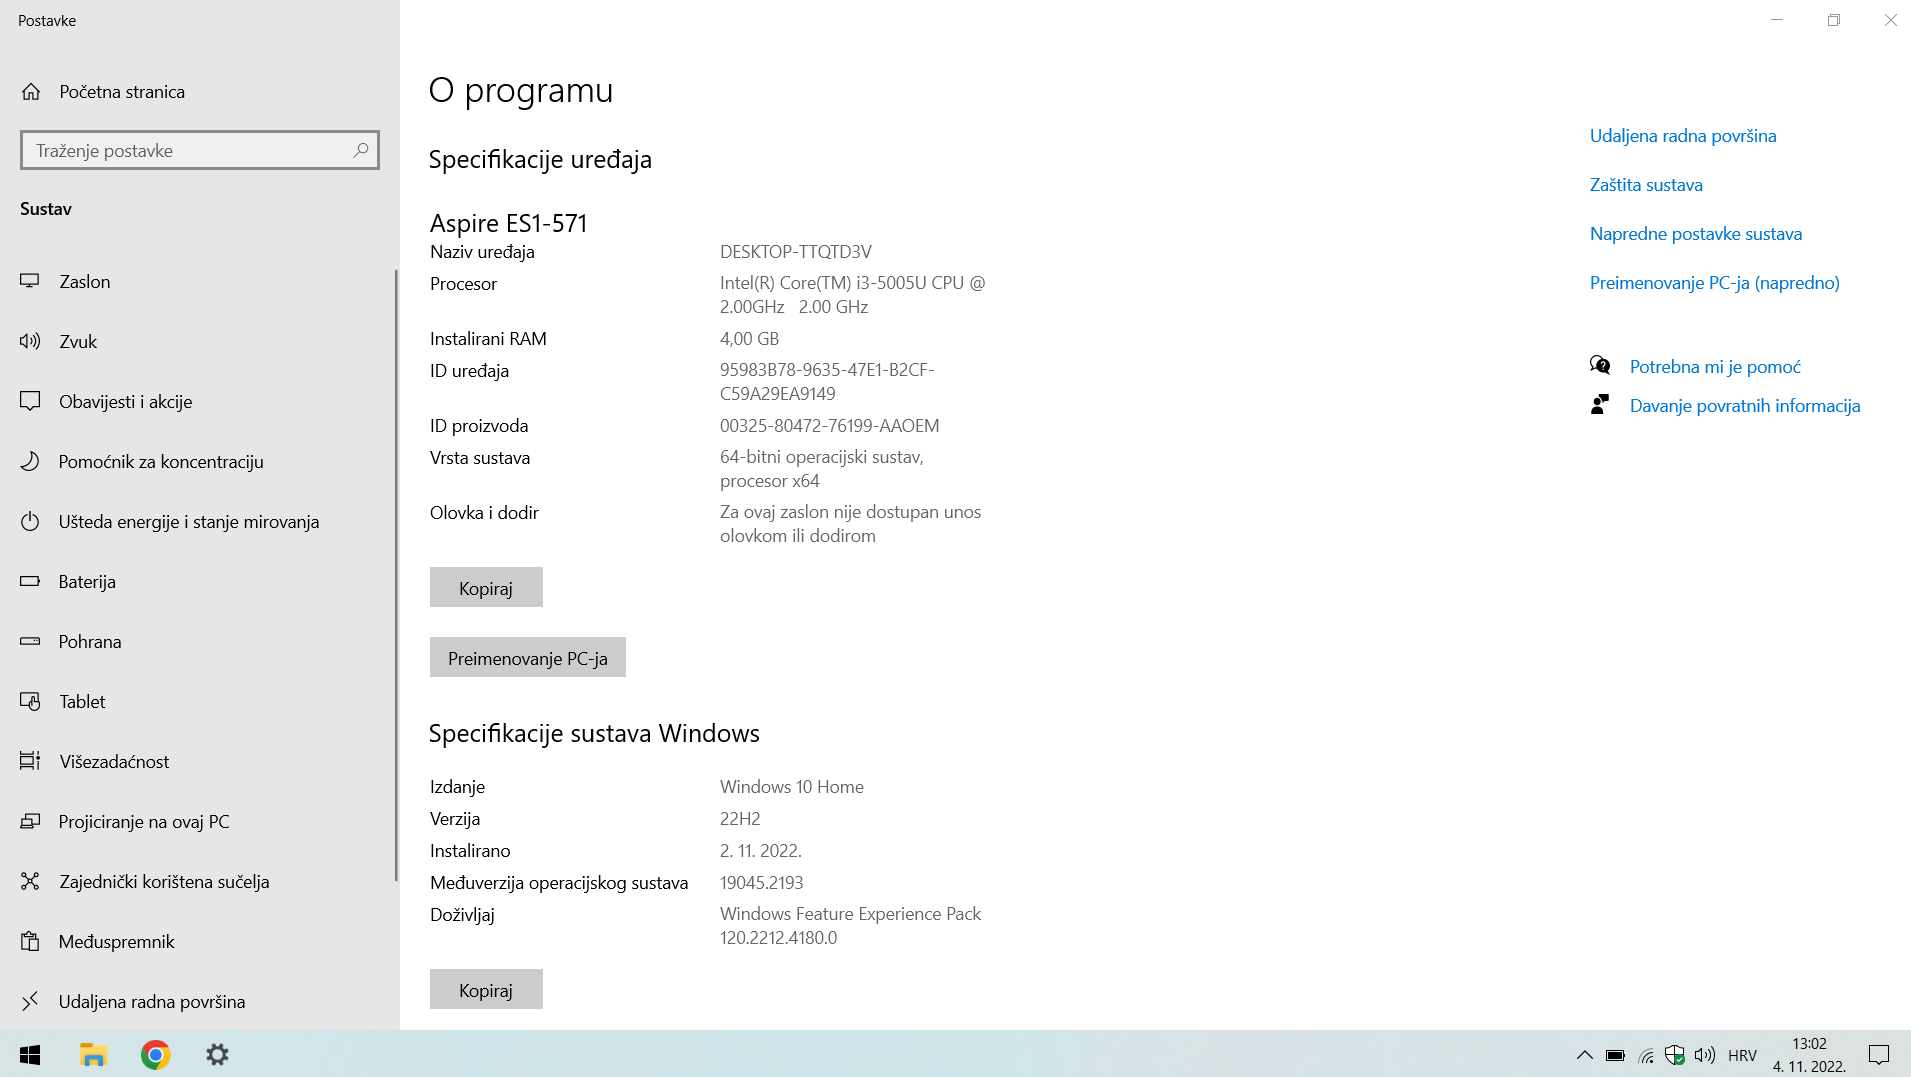1911x1077 pixels.
Task: Copy the device specifications with Kopiraj
Action: click(486, 588)
